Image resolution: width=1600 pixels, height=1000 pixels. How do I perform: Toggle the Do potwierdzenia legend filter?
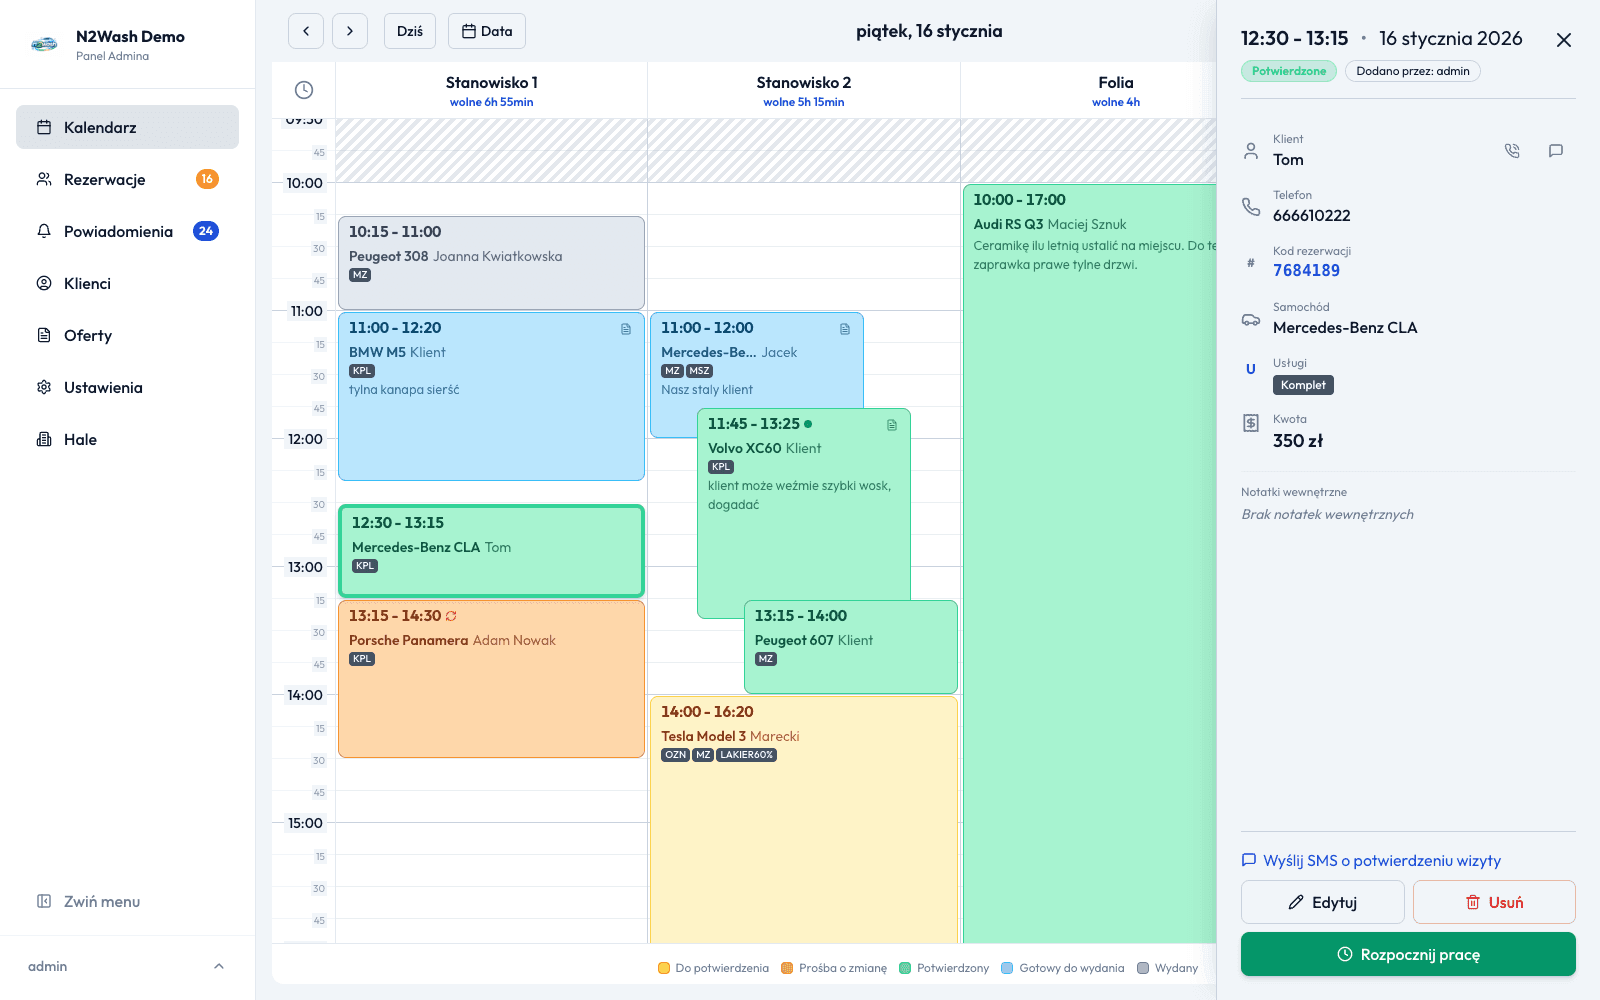(x=712, y=968)
